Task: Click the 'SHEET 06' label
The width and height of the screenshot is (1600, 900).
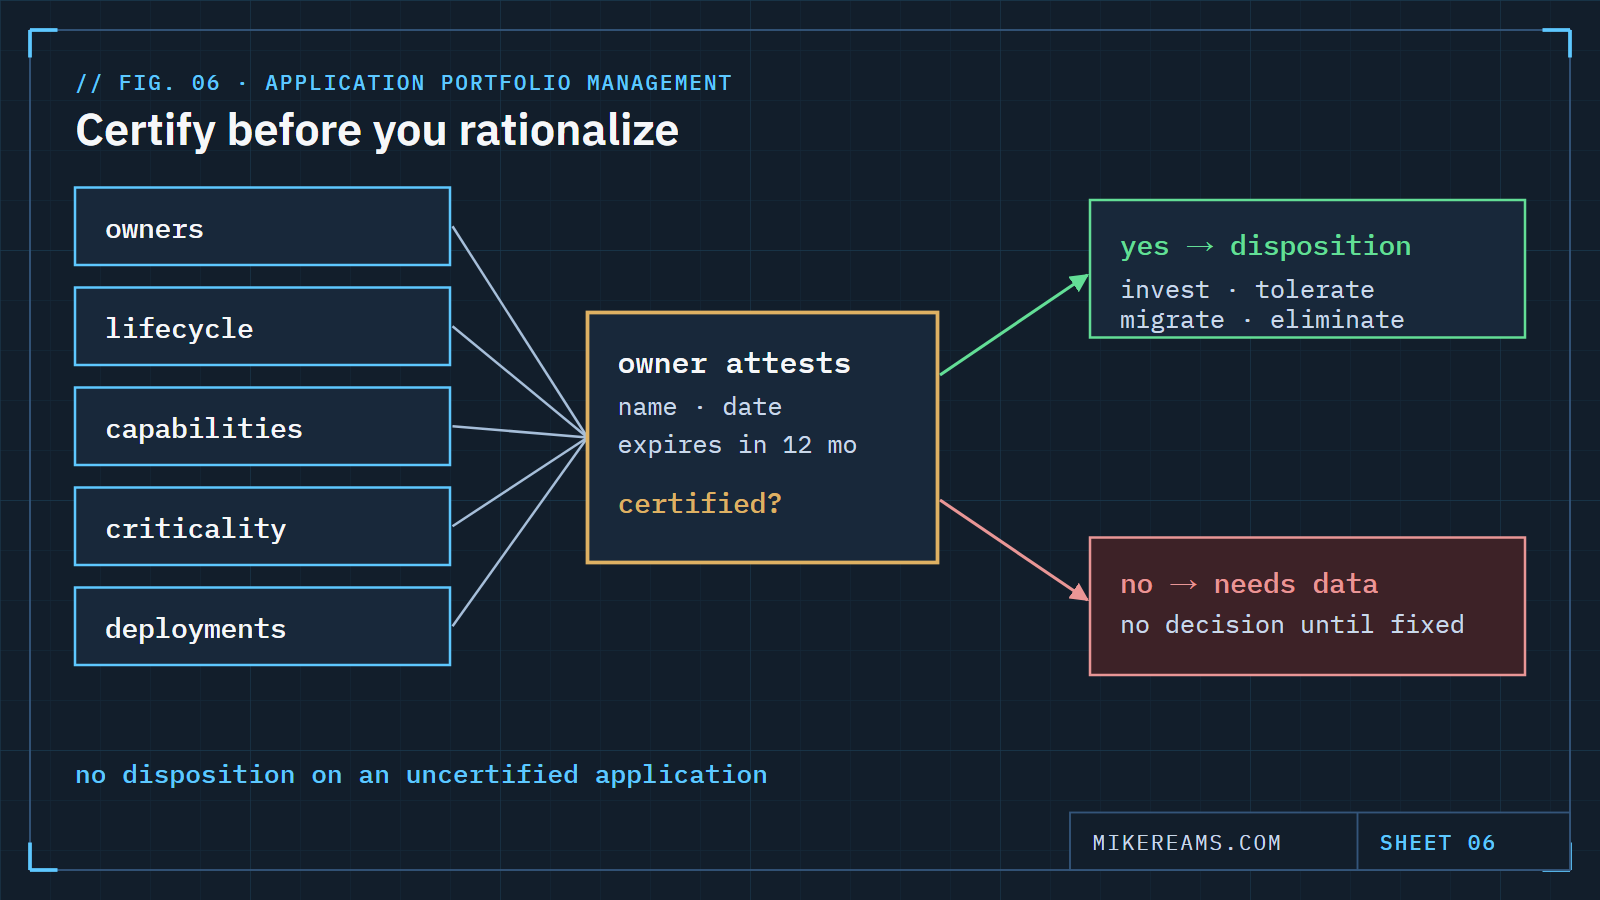Action: coord(1437,843)
